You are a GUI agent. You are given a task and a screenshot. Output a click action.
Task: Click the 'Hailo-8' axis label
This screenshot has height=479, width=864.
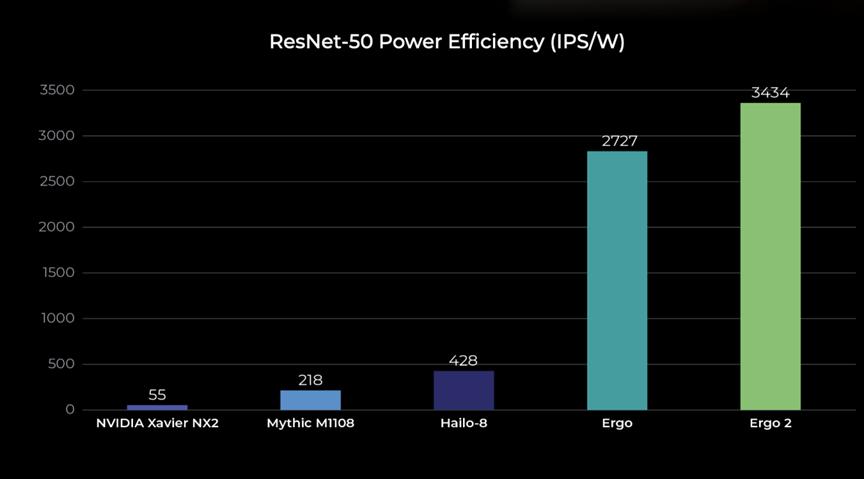(464, 423)
